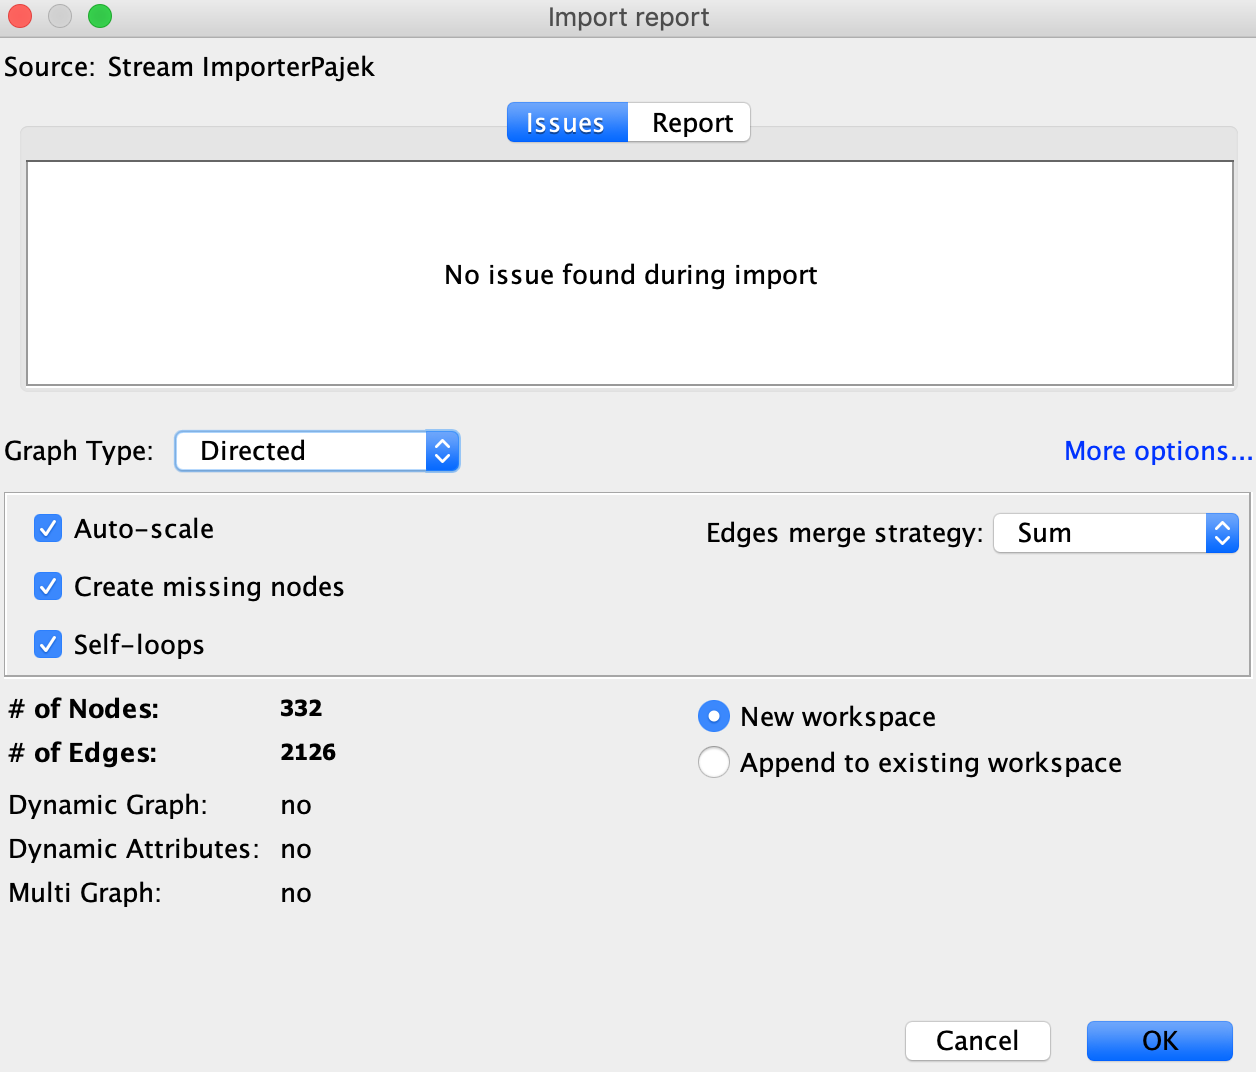Click the More options... link
This screenshot has width=1256, height=1072.
(1157, 451)
